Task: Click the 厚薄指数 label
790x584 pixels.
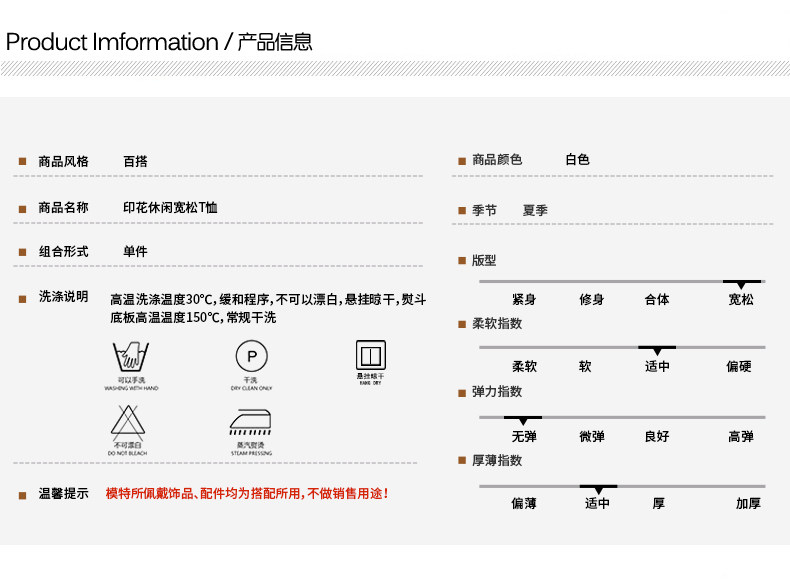Action: click(x=497, y=461)
